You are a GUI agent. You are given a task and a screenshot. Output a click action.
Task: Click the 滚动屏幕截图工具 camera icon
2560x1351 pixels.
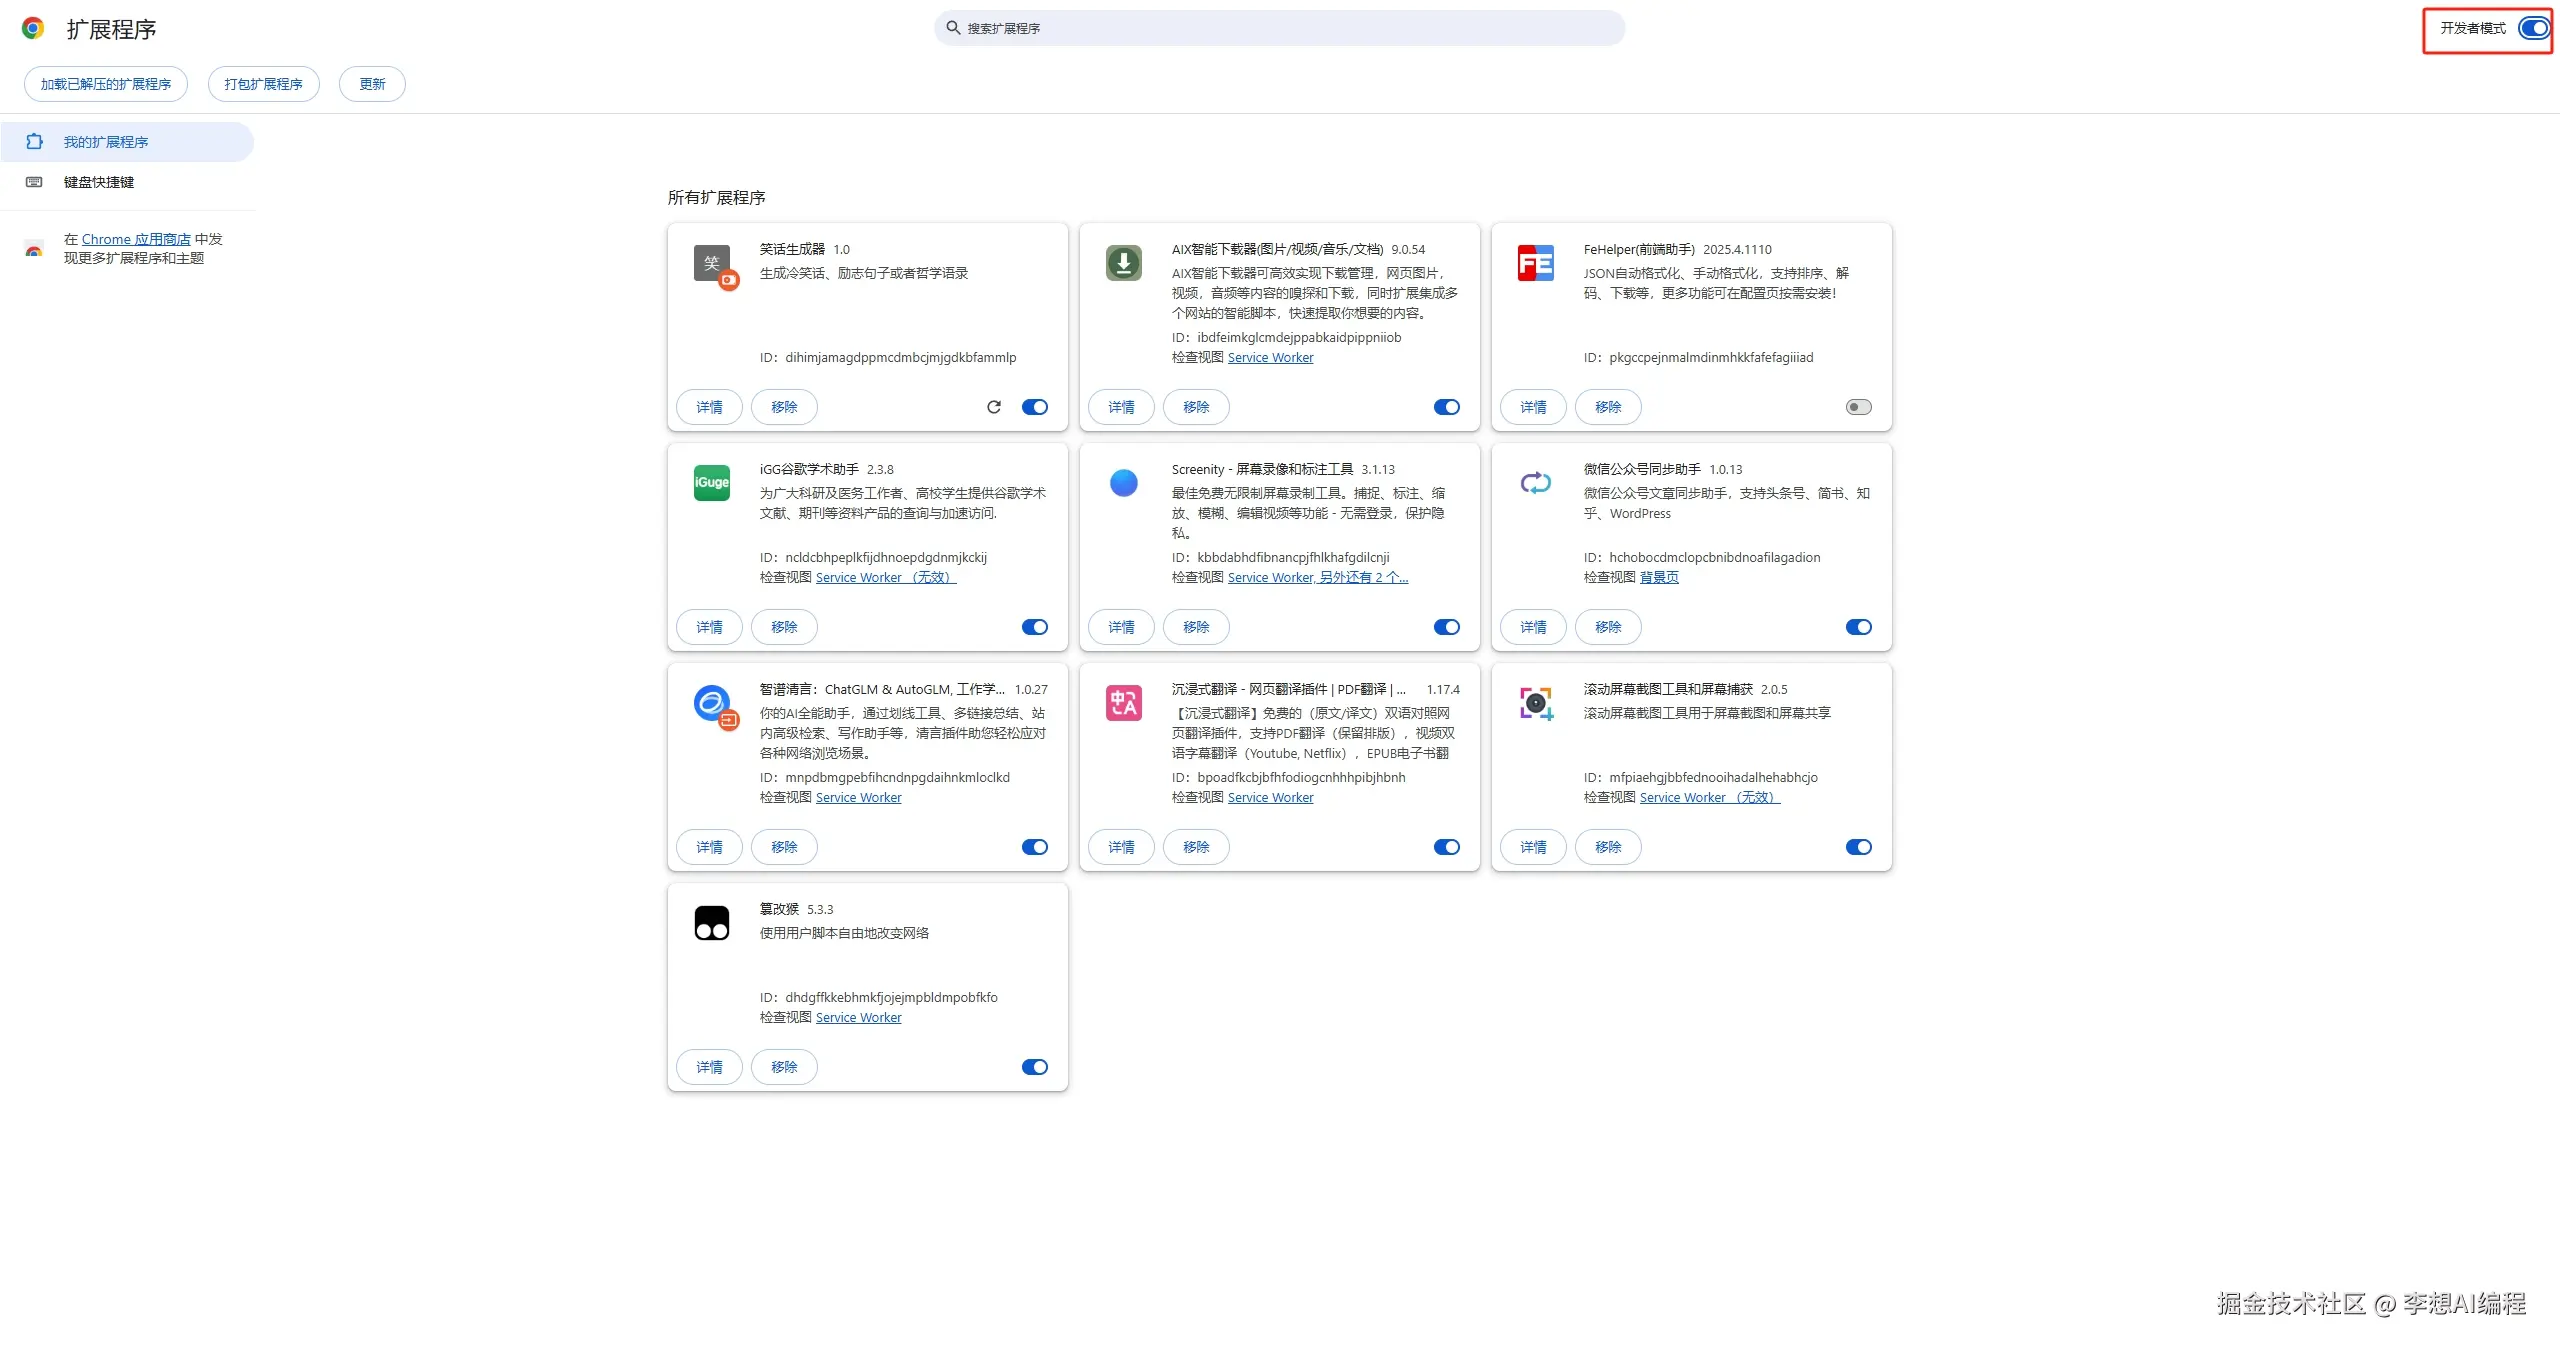coord(1535,703)
